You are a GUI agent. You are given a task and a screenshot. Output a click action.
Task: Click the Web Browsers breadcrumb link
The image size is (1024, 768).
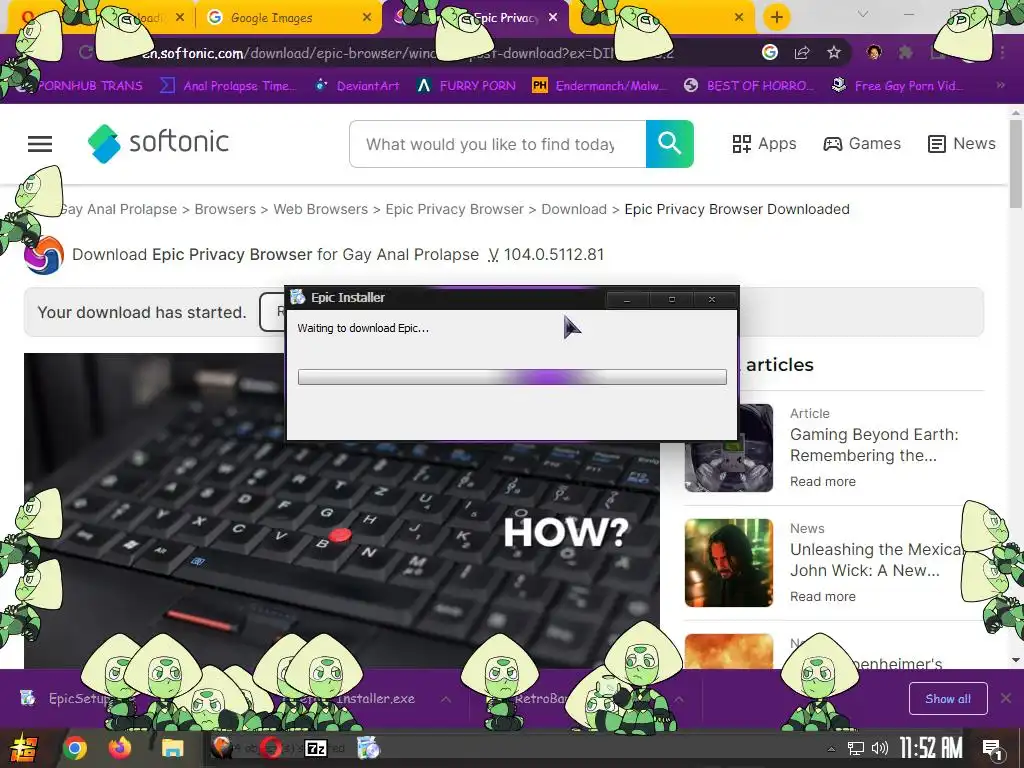click(321, 209)
